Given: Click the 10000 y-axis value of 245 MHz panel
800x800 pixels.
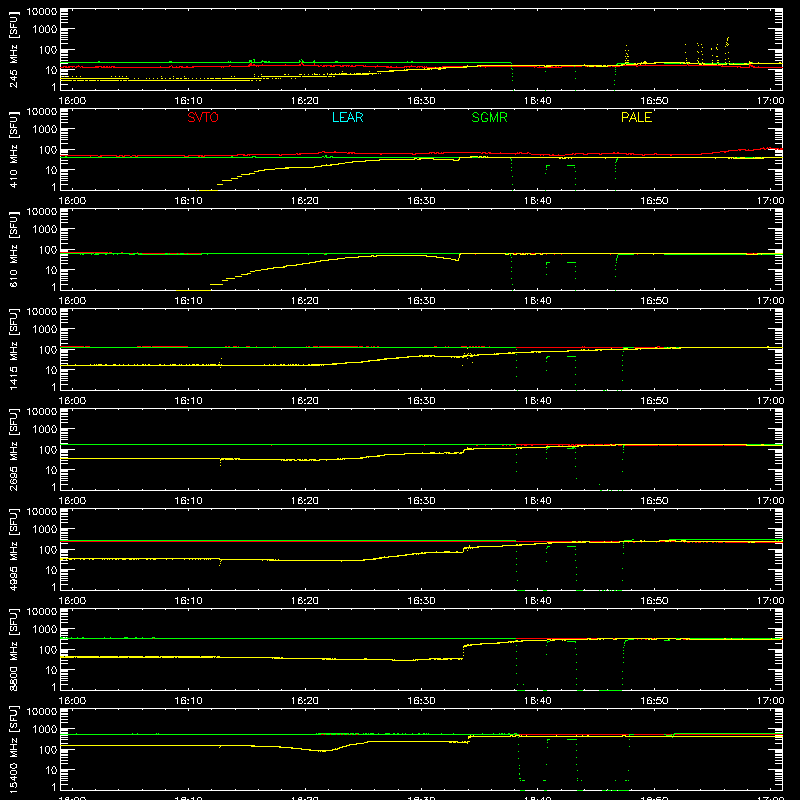Looking at the screenshot, I should pyautogui.click(x=42, y=12).
